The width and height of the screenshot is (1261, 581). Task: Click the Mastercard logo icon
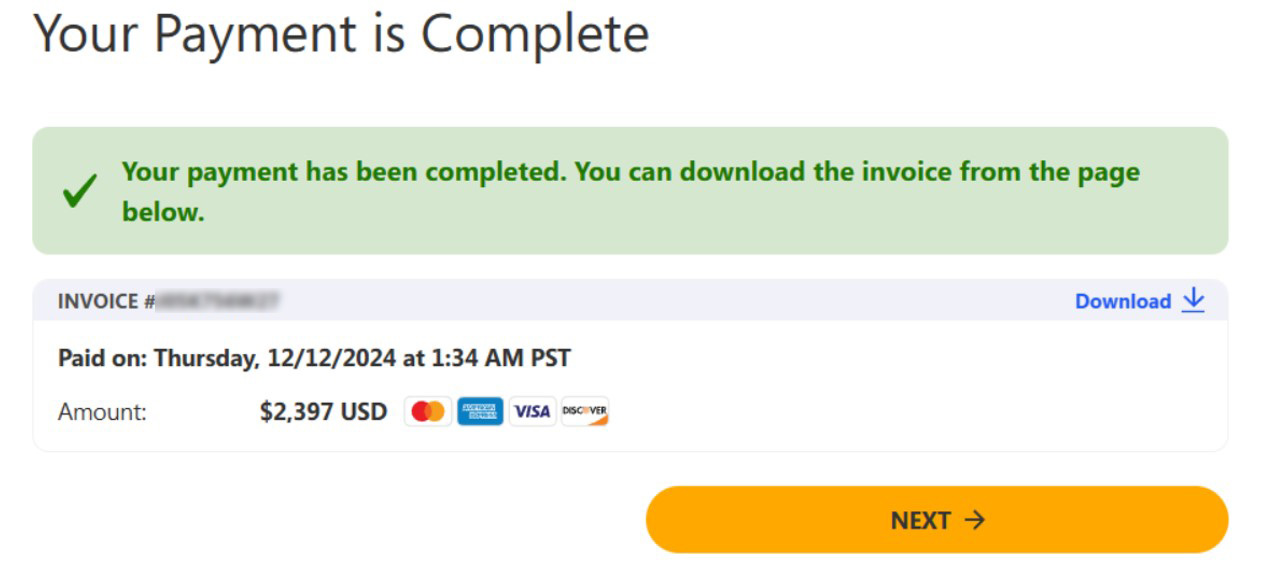click(x=428, y=411)
